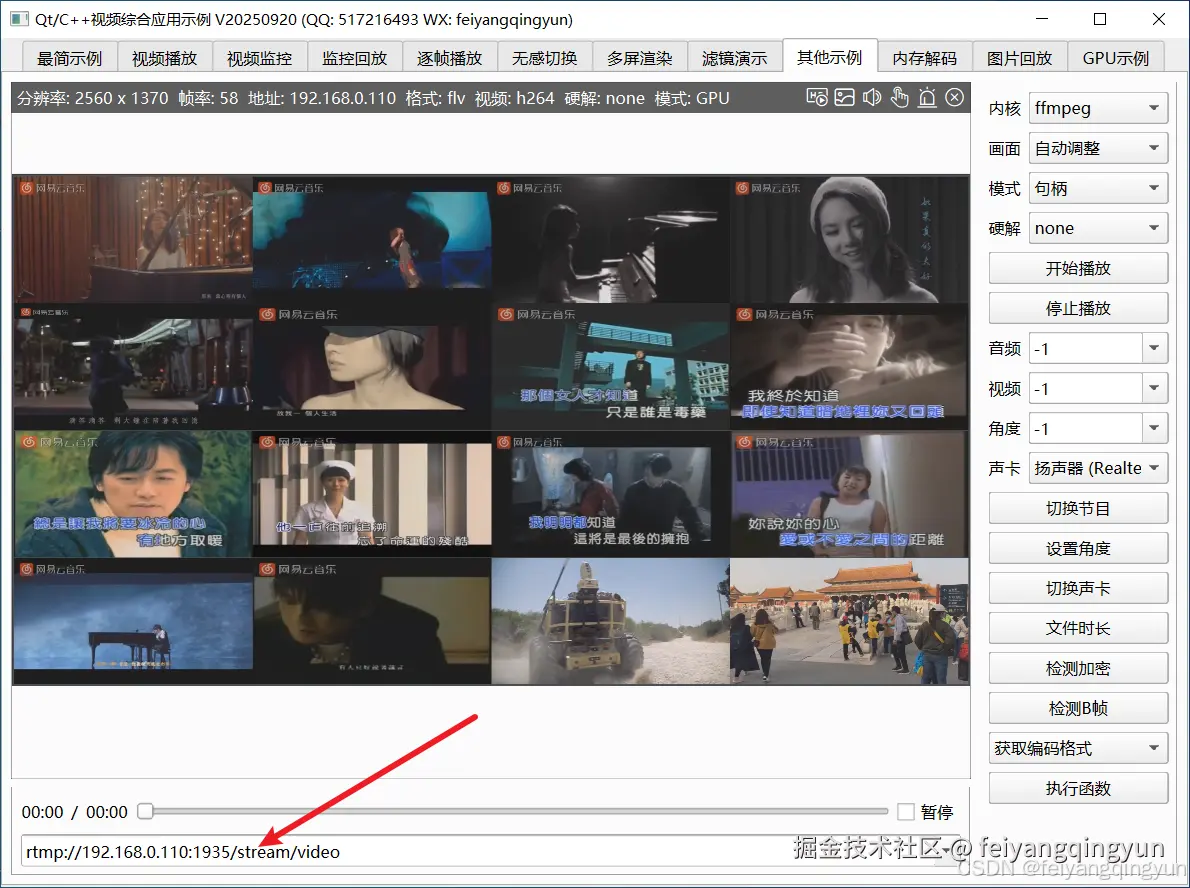Screen dimensions: 1190x888
Task: Switch to the 视频播放 tab
Action: (x=165, y=58)
